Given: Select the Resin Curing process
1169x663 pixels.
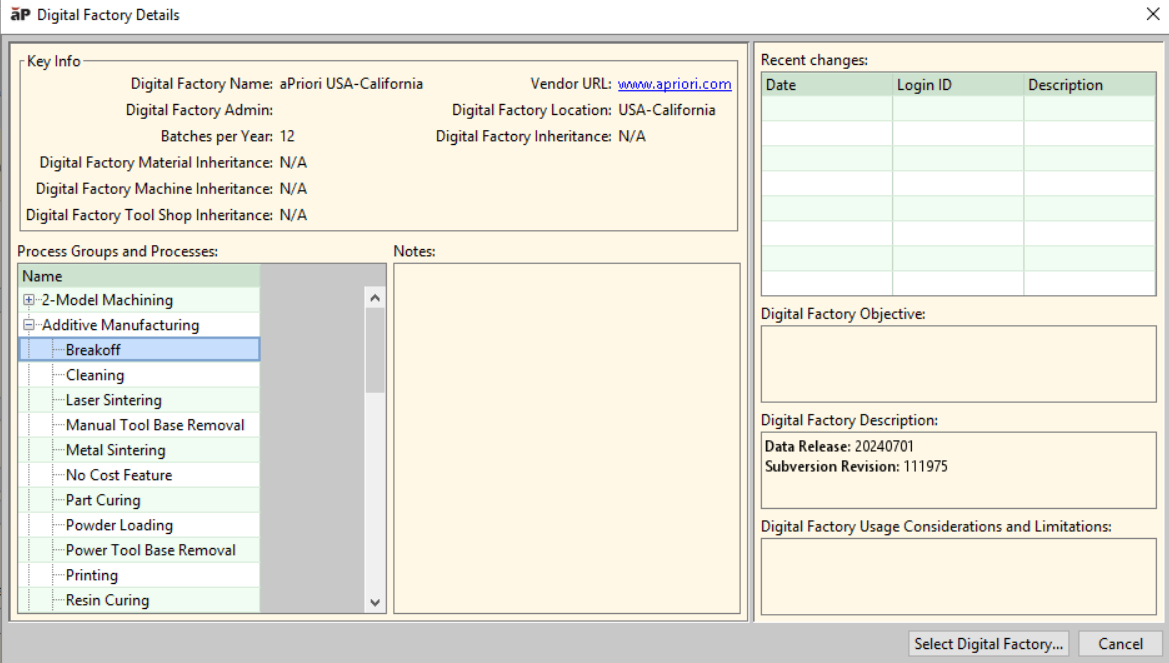Looking at the screenshot, I should tap(107, 600).
